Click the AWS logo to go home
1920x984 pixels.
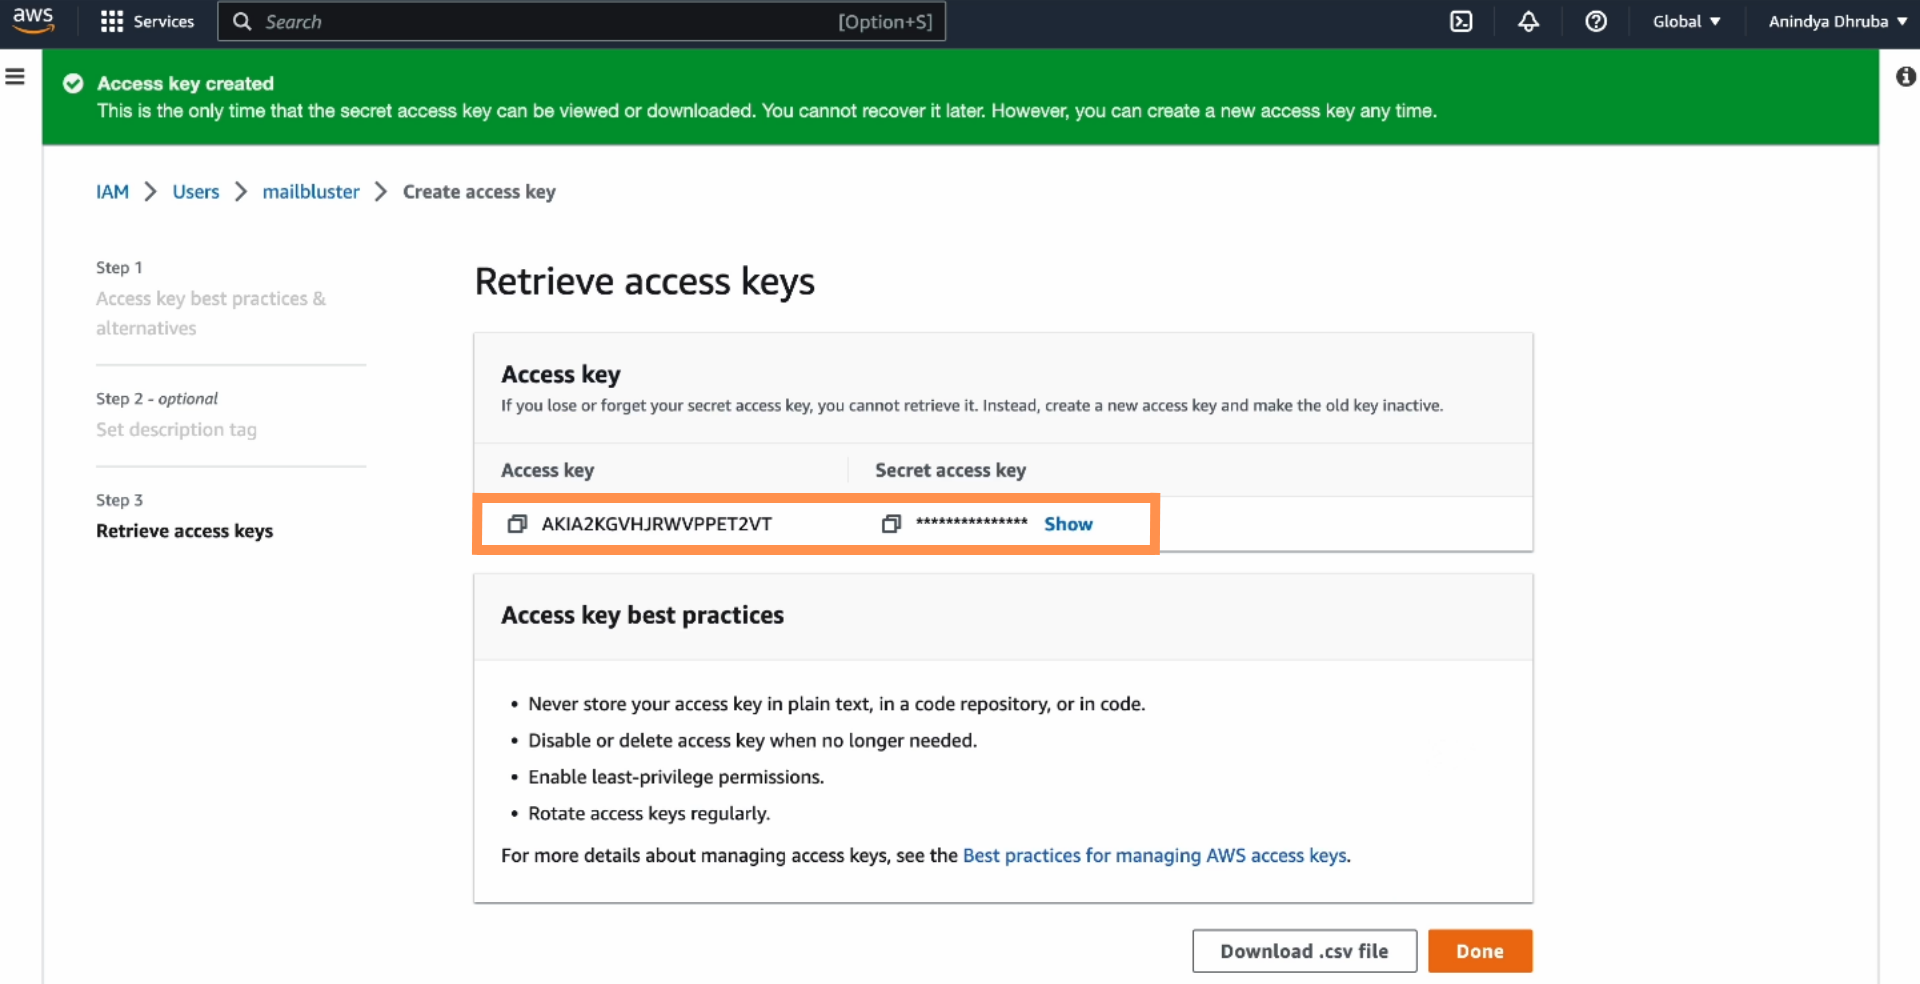click(x=33, y=21)
